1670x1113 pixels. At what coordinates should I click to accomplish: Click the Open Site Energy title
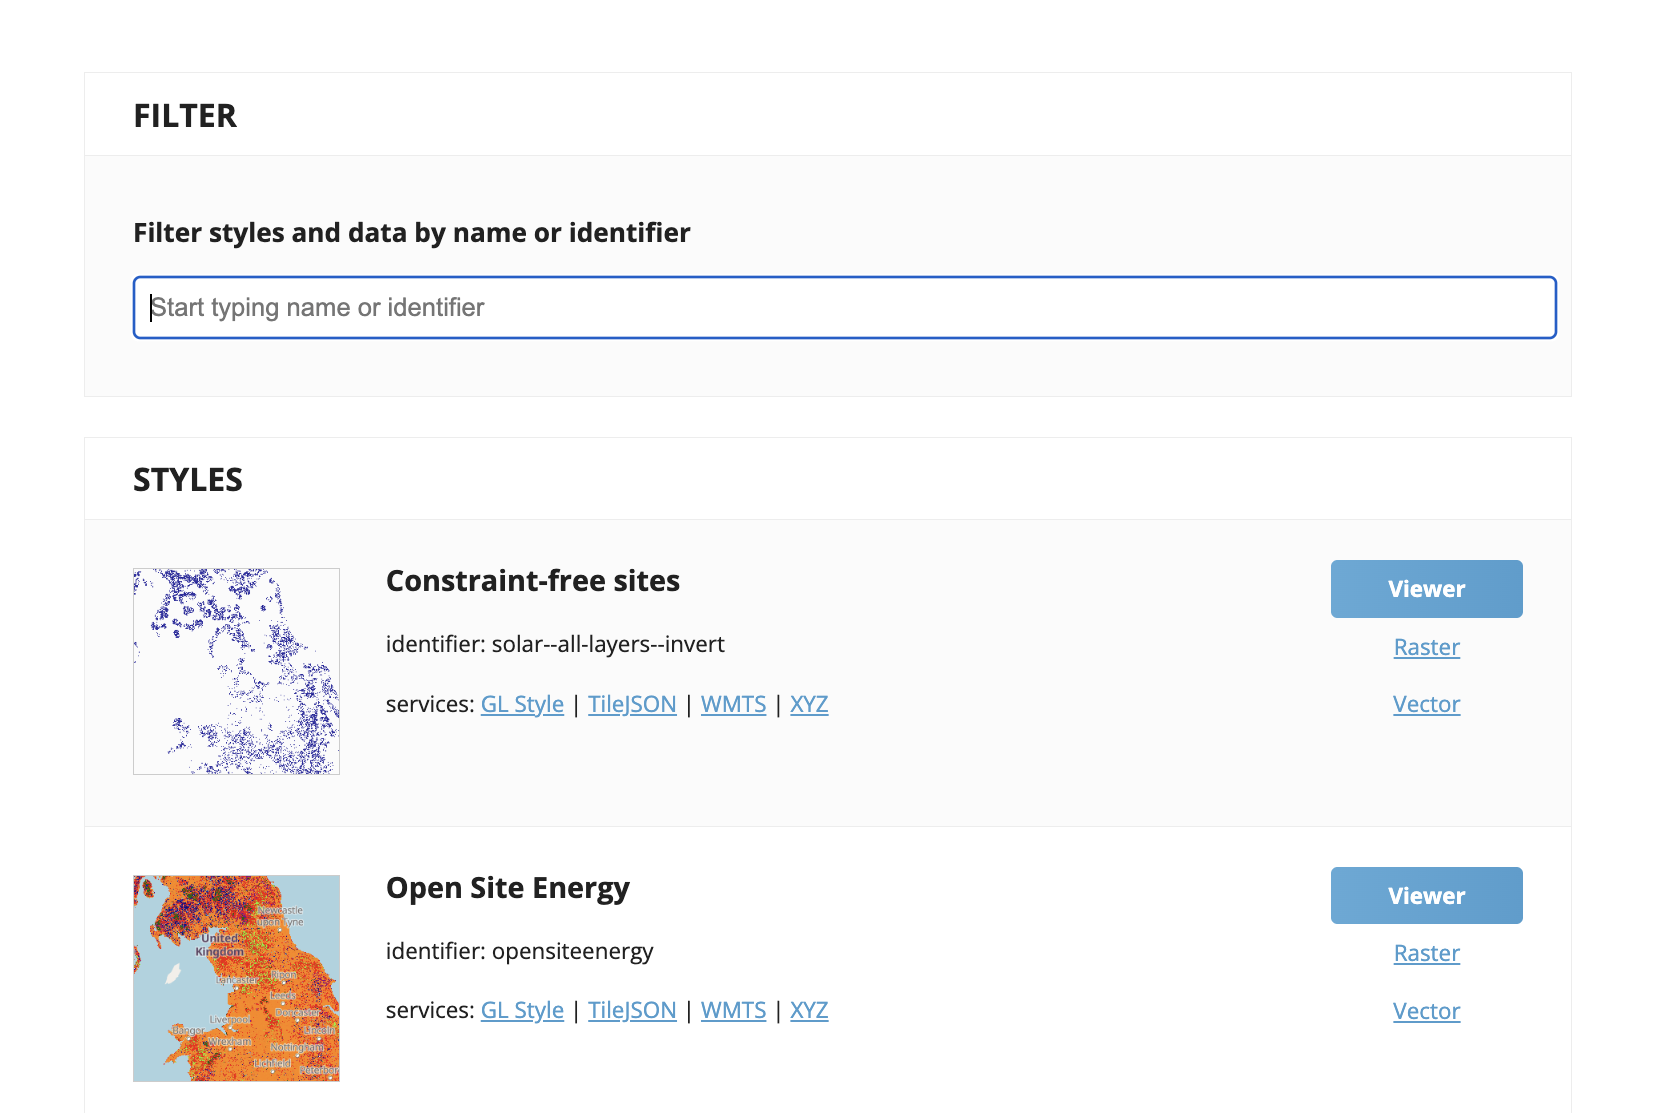507,888
